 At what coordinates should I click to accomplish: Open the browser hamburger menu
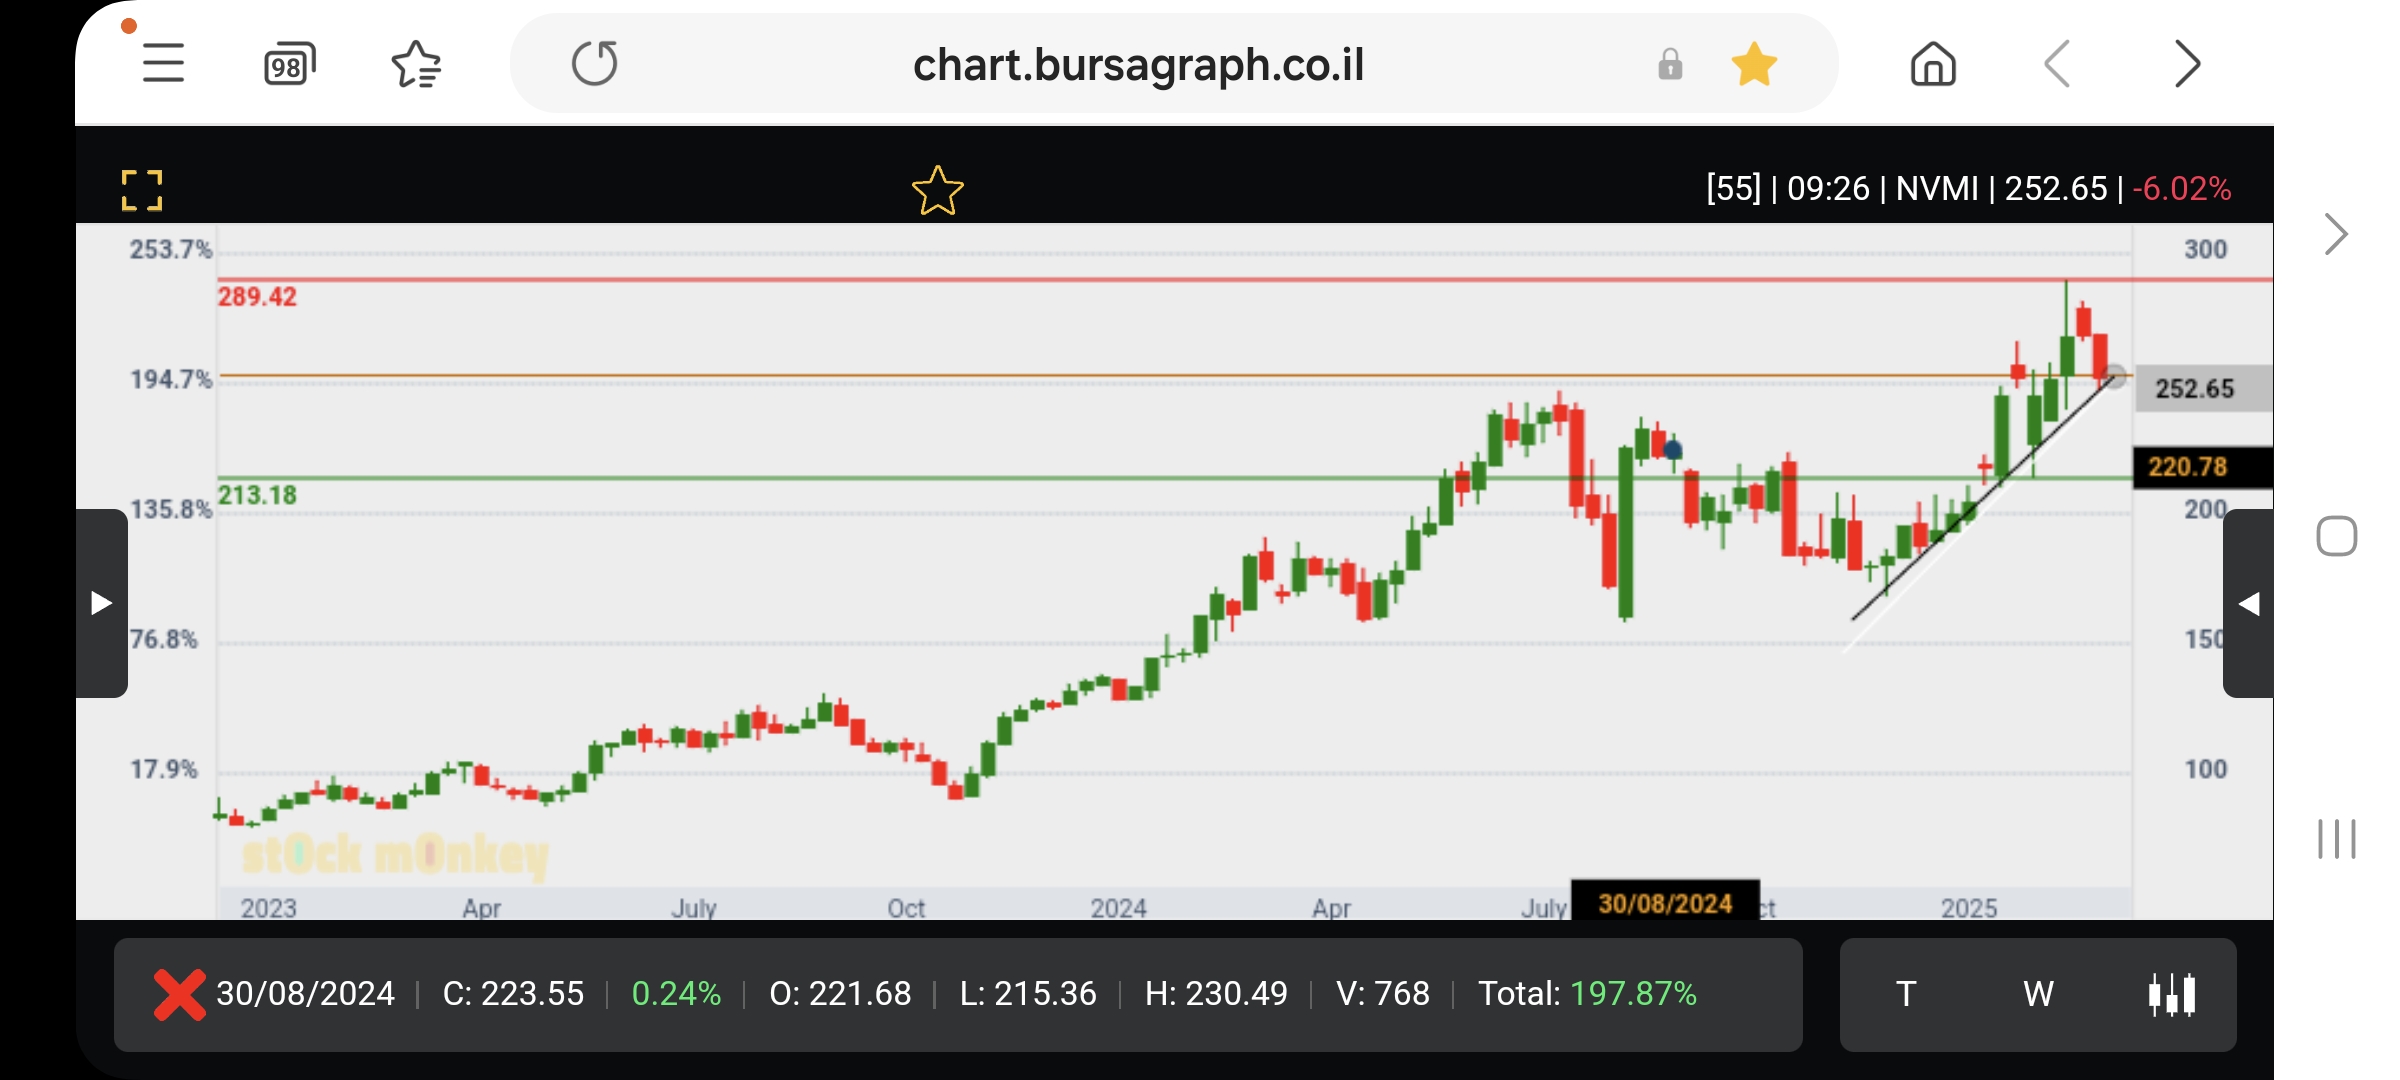click(x=163, y=64)
